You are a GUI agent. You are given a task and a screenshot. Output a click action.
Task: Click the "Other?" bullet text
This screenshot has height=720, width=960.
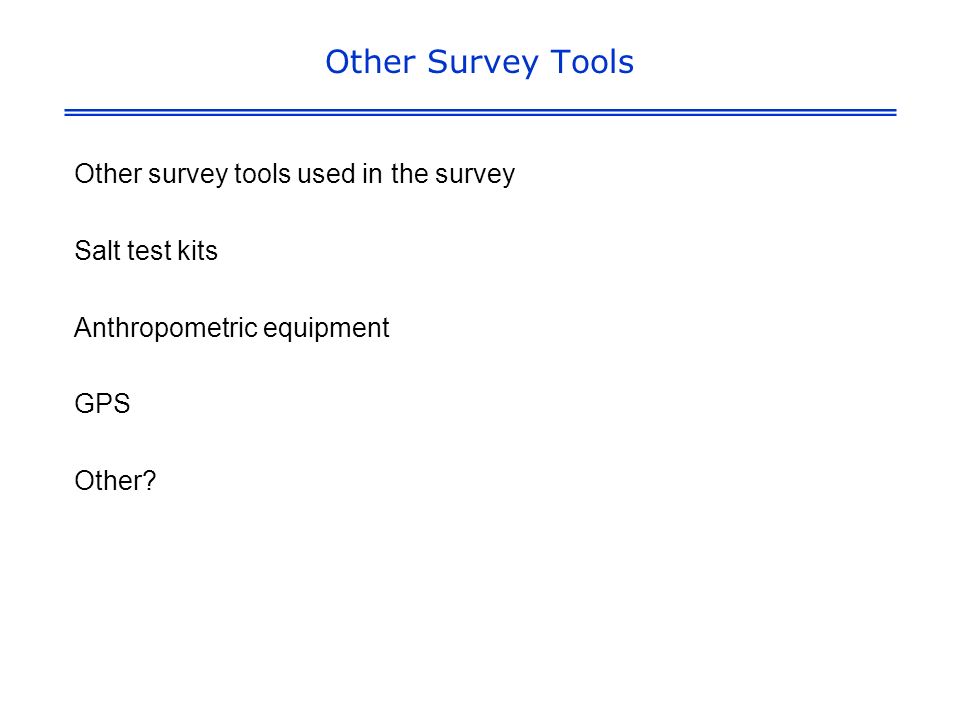tap(115, 481)
